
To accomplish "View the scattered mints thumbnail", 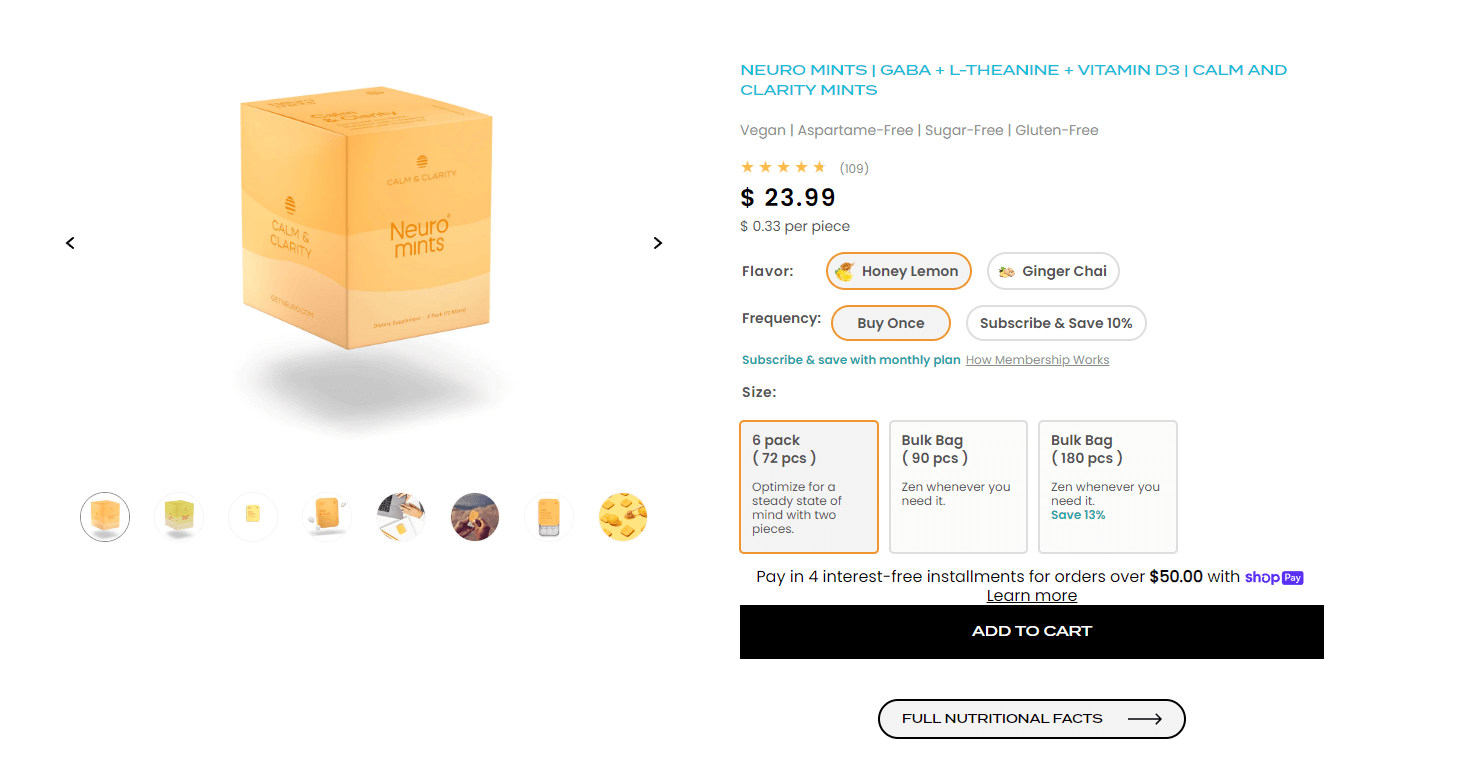I will pyautogui.click(x=623, y=517).
